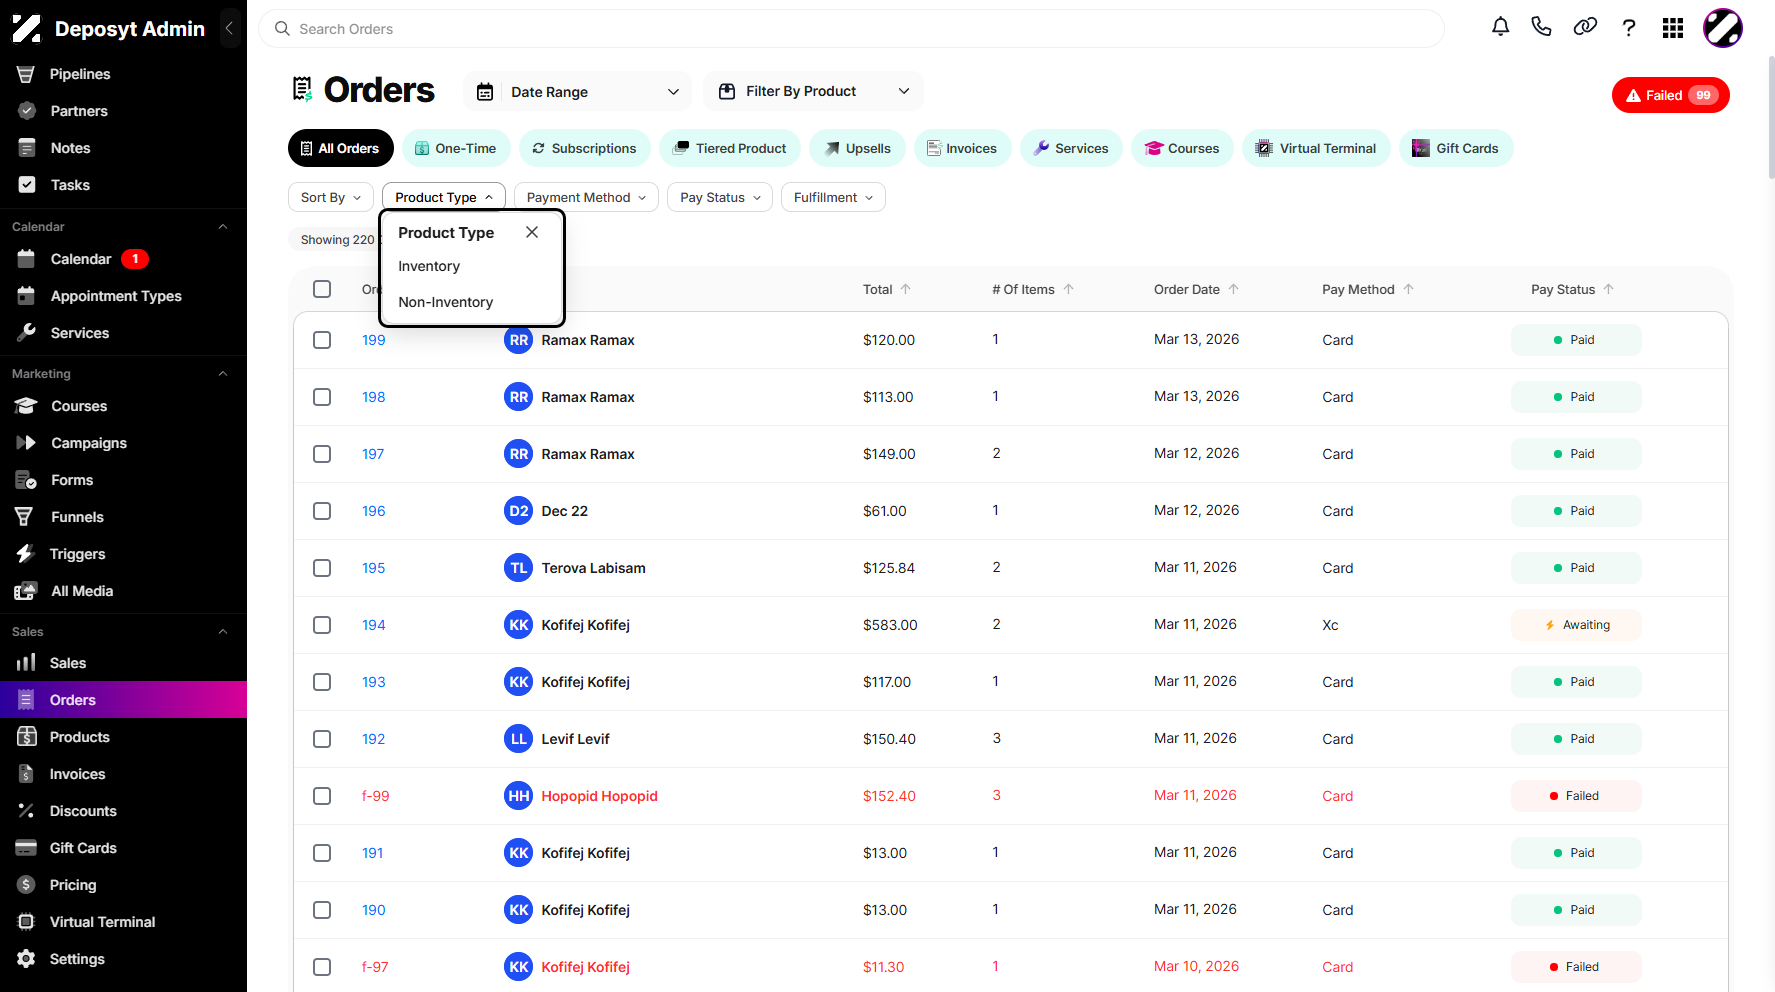Click the red Failed 99 button
Screen dimensions: 1775x992
(1670, 95)
